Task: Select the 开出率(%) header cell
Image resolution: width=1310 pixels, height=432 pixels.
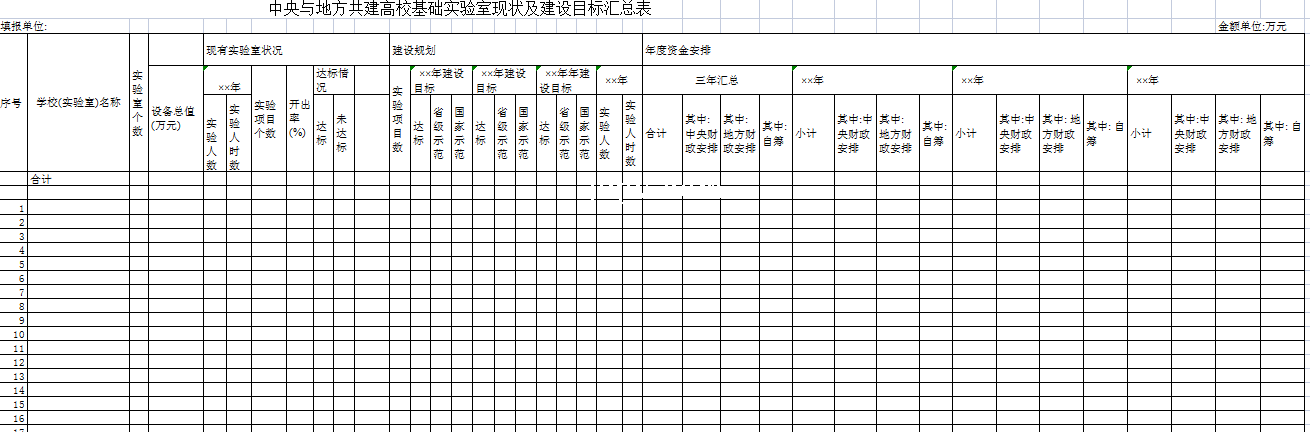Action: (299, 118)
